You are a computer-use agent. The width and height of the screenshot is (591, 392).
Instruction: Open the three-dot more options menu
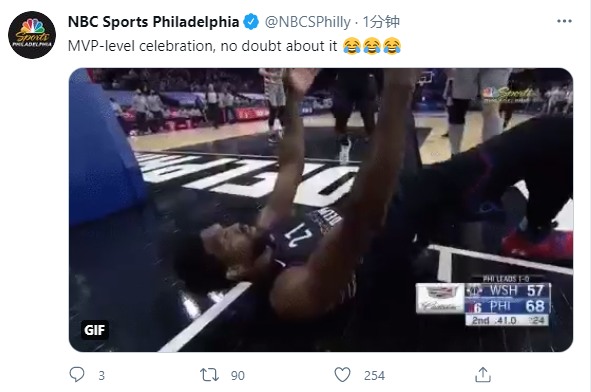pos(564,21)
